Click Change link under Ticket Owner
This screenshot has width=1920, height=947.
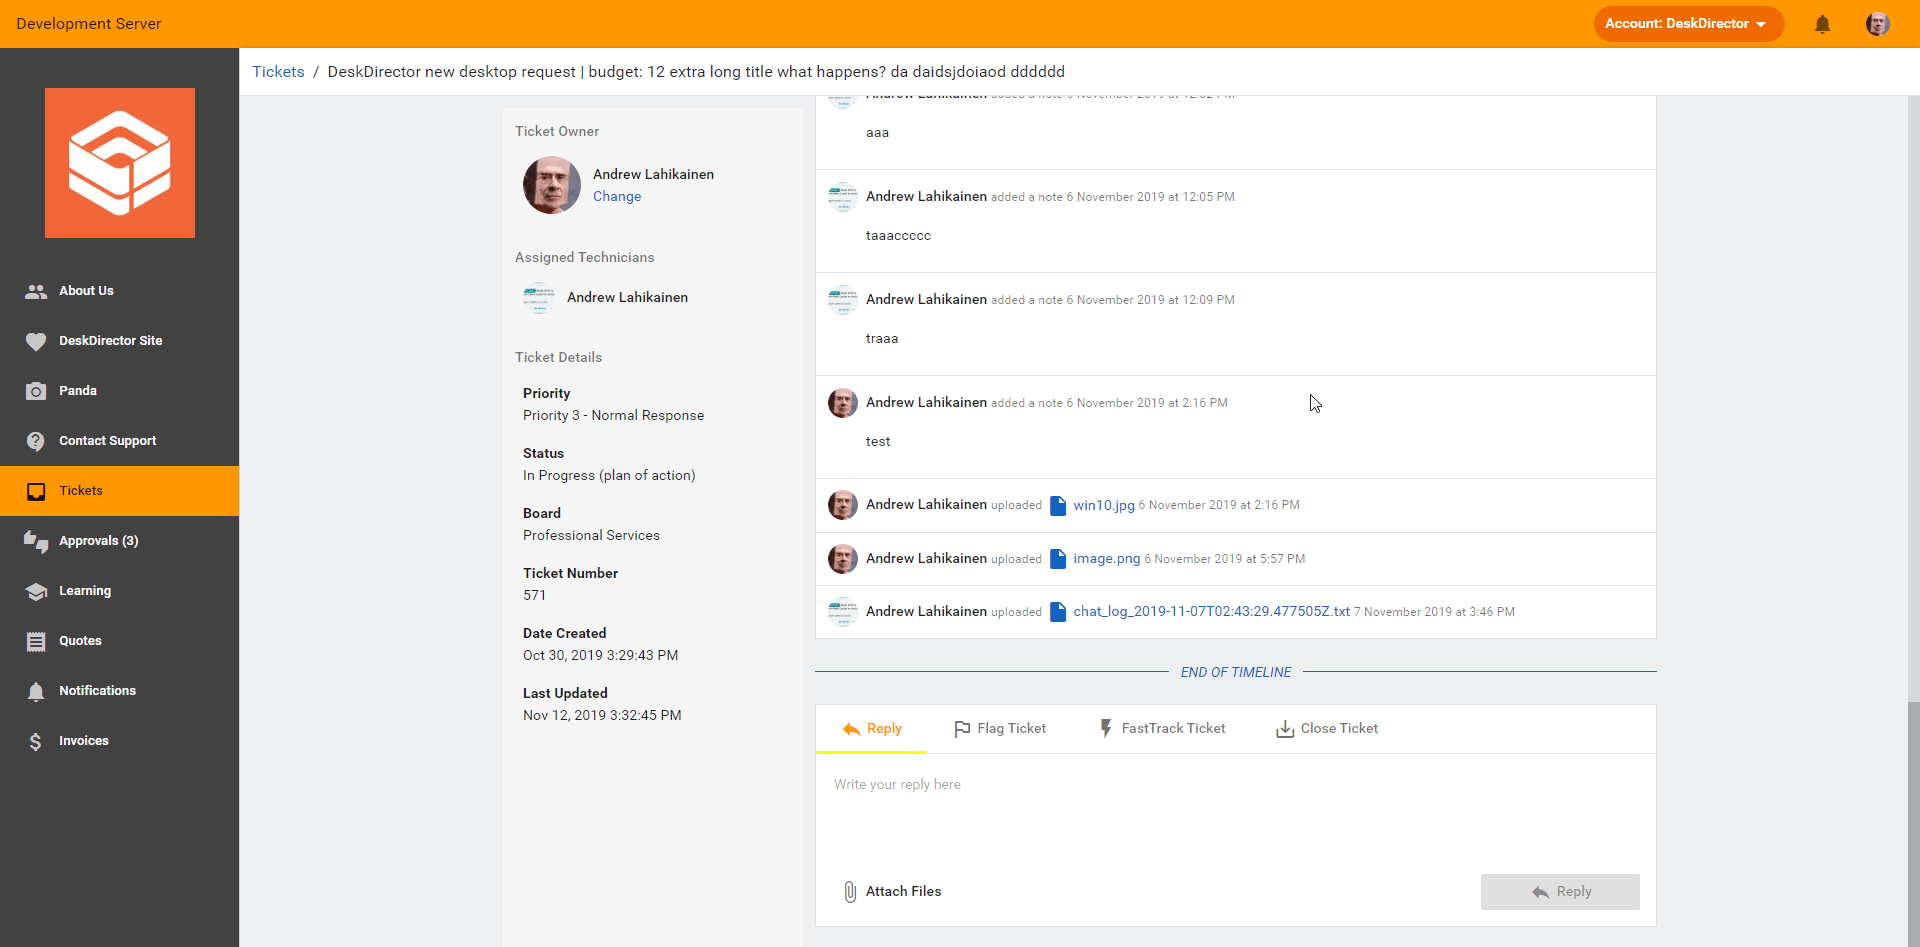point(617,197)
